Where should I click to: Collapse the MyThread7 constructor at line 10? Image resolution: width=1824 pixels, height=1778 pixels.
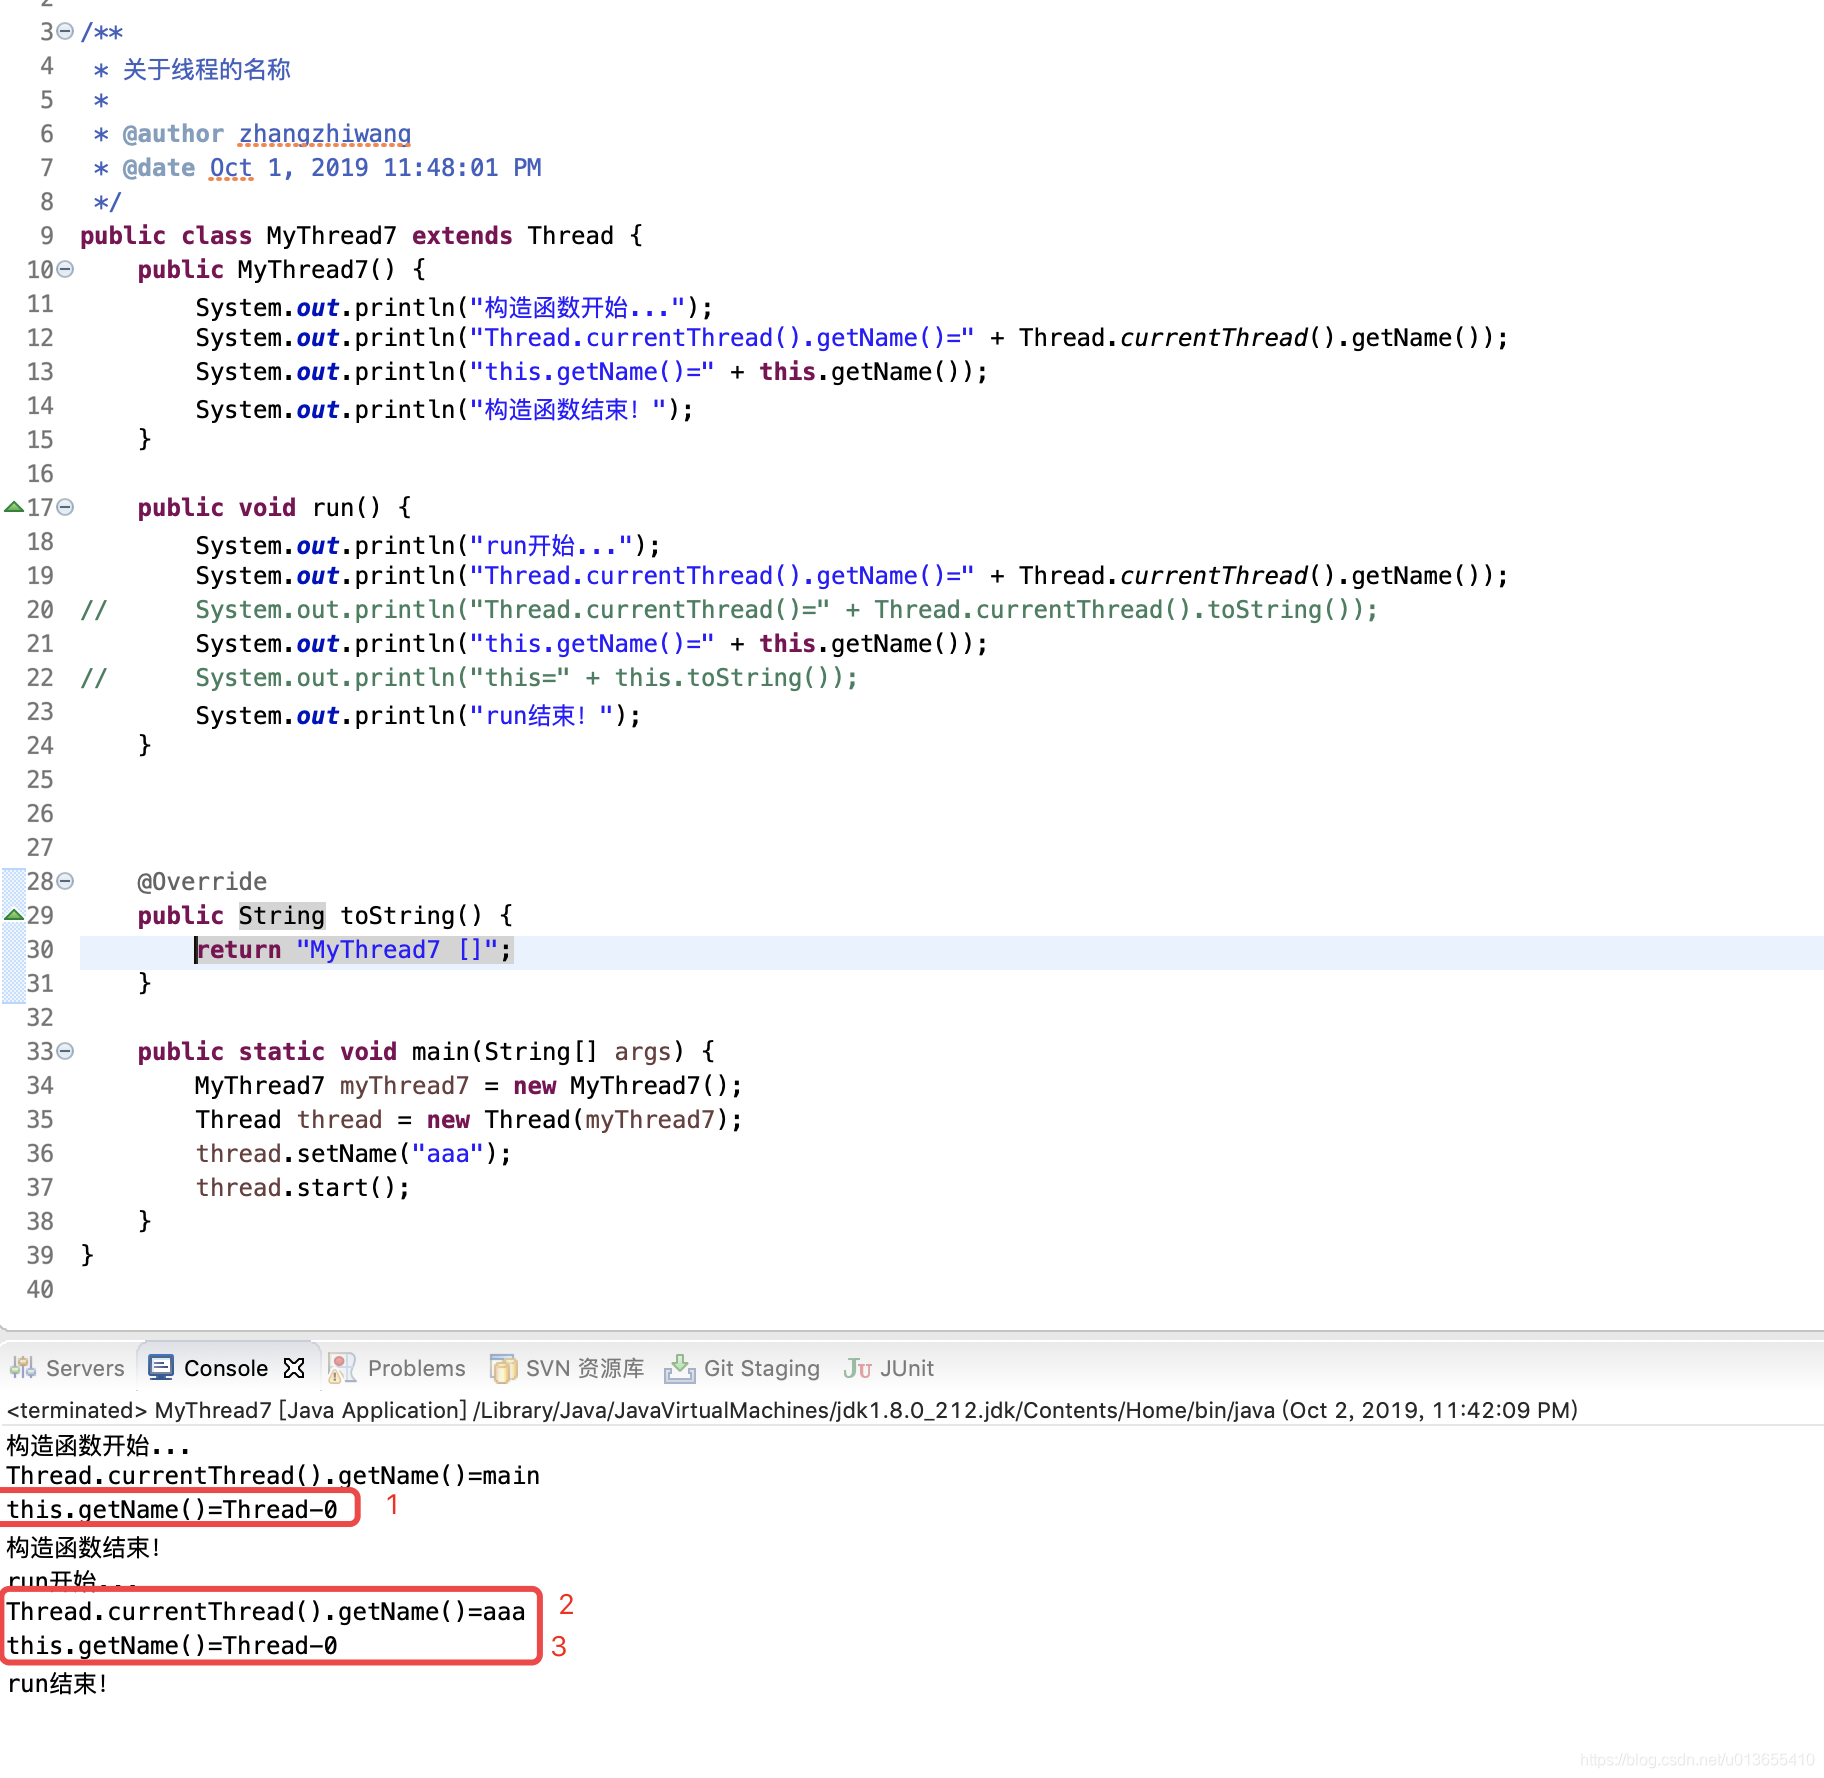click(x=64, y=269)
